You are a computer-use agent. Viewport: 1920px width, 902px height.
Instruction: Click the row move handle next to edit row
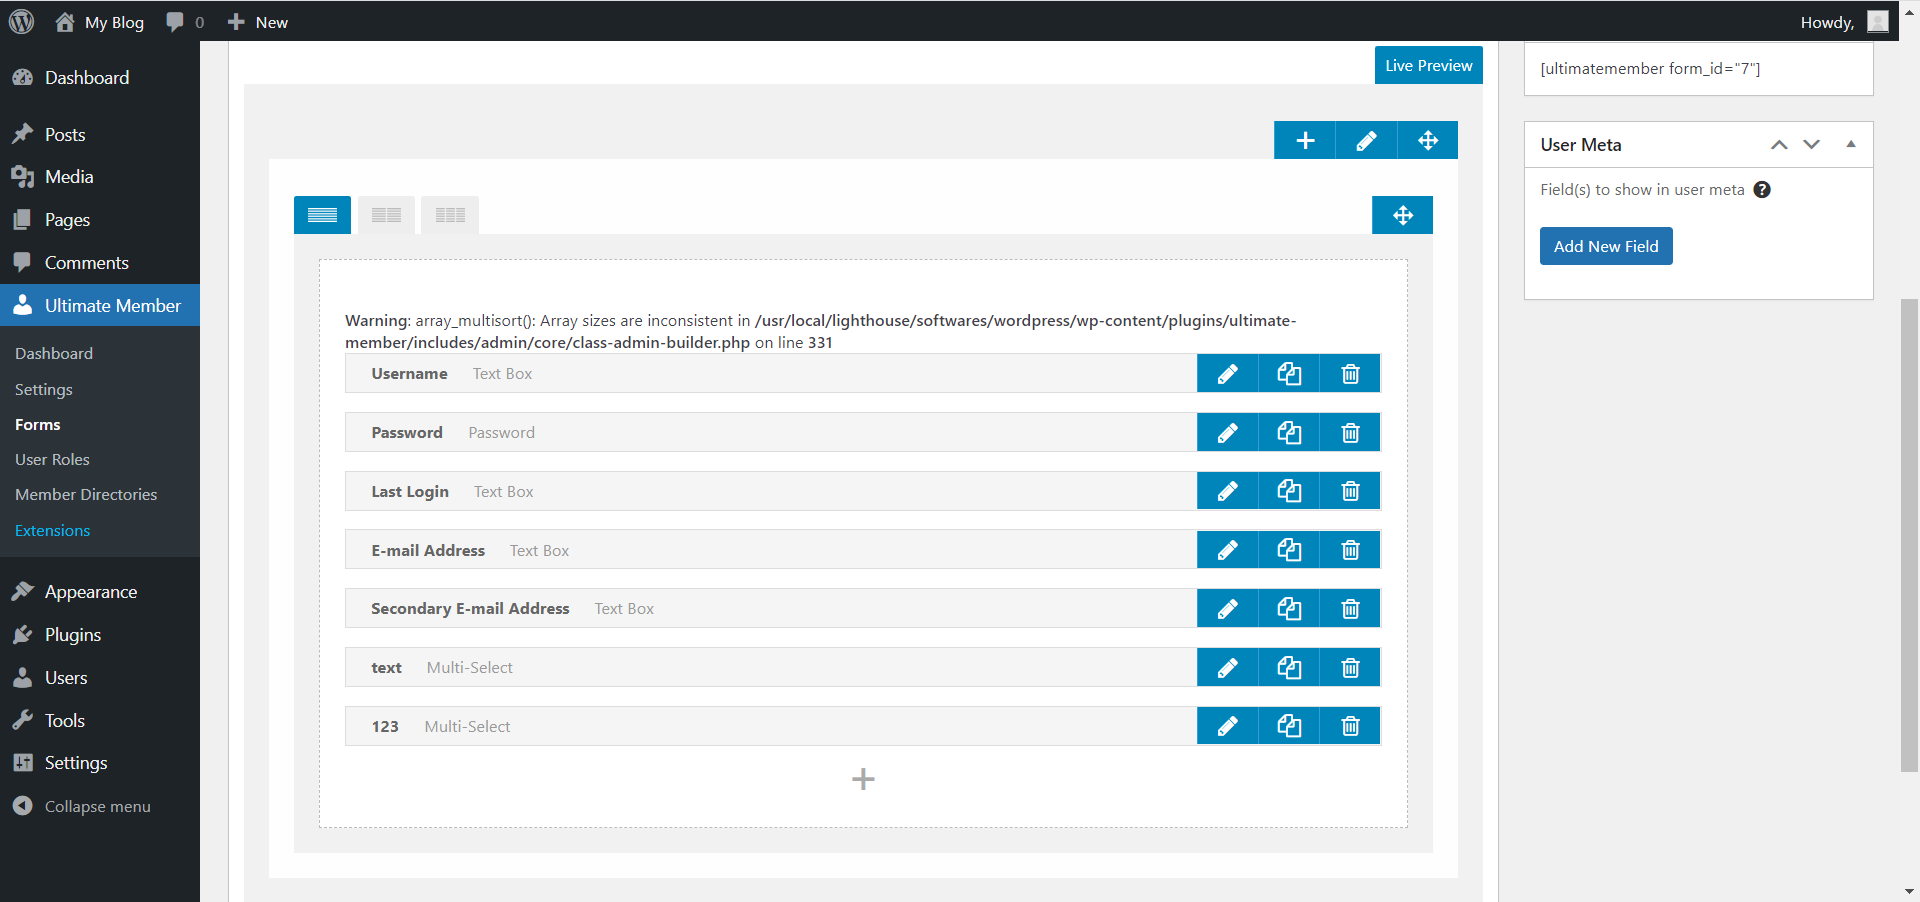[x=1428, y=140]
